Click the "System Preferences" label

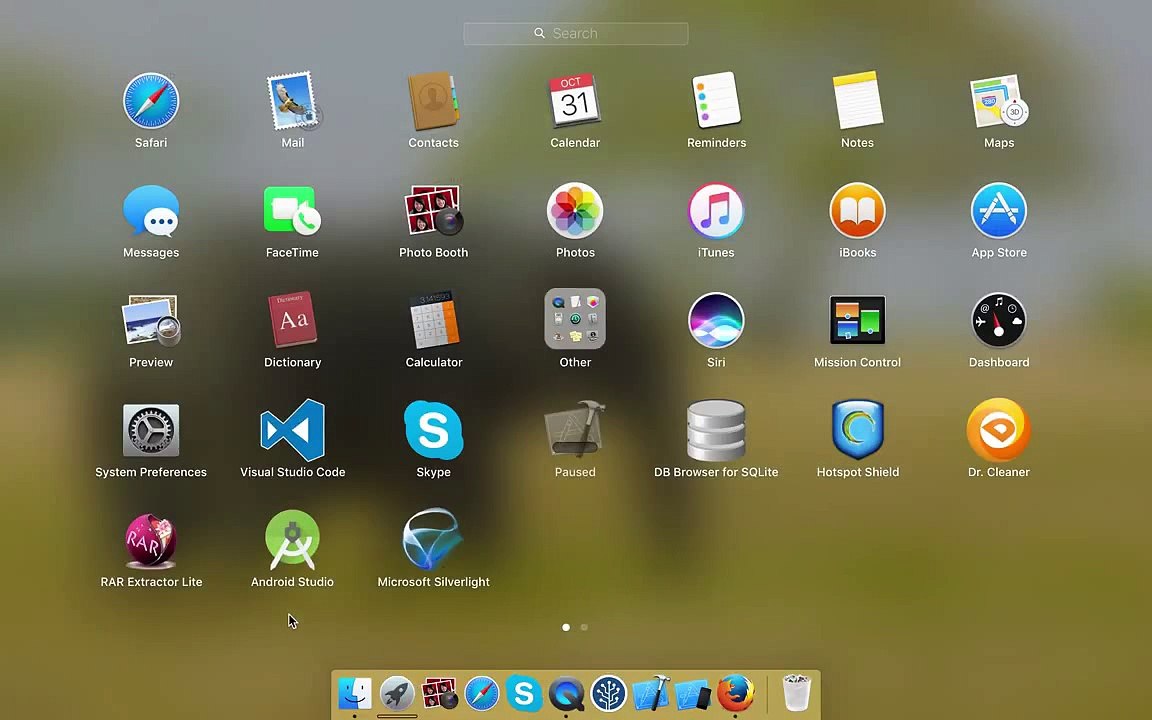[151, 472]
